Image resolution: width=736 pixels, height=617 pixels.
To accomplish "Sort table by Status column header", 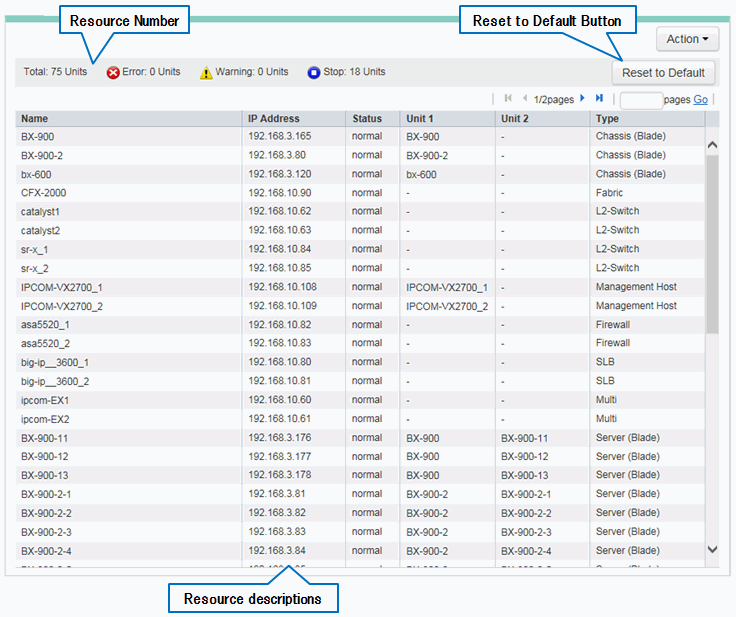I will pyautogui.click(x=366, y=118).
